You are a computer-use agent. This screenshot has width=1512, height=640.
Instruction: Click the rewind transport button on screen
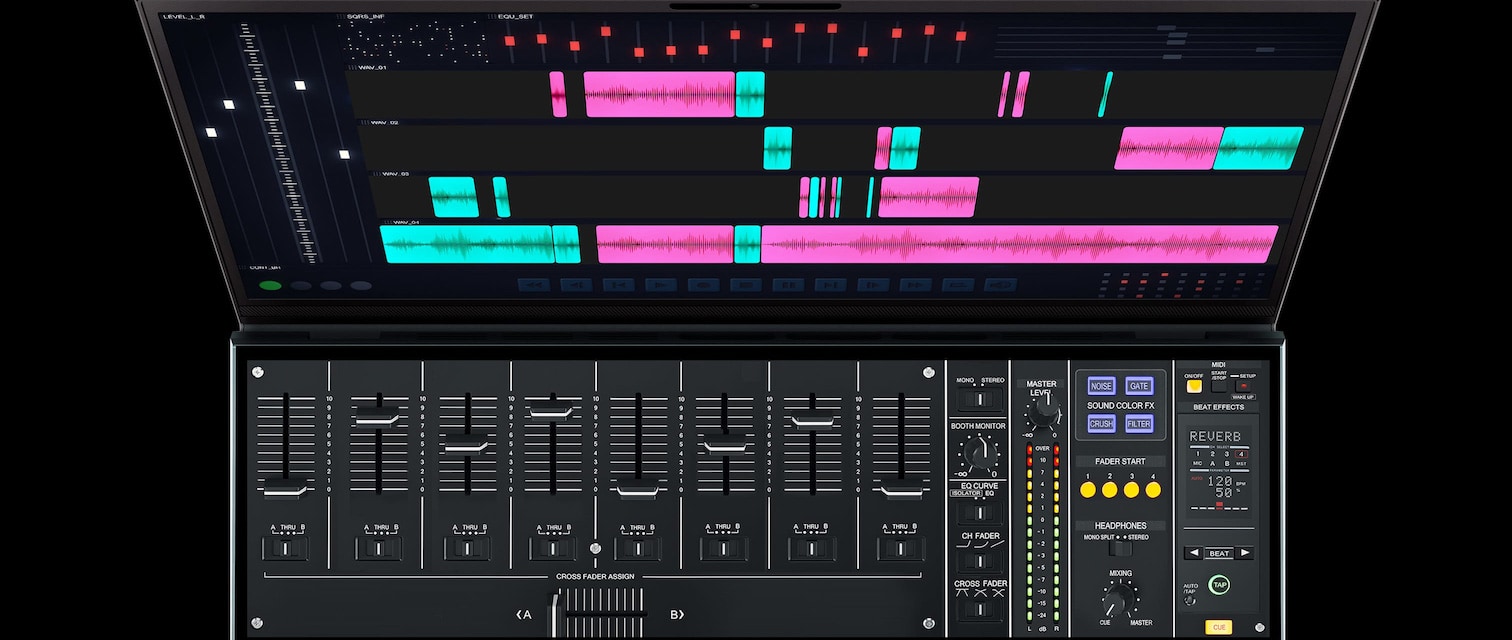click(534, 285)
